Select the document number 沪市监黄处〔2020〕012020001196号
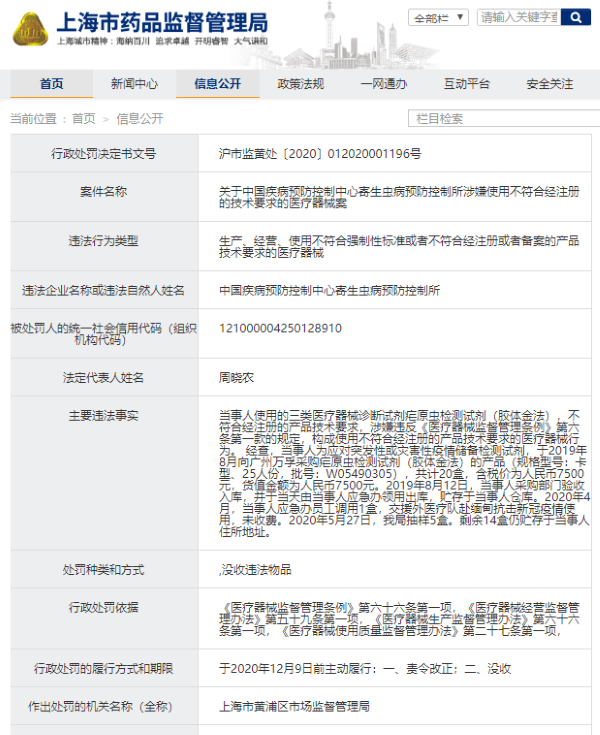Screen dimensions: 600x735 coord(320,154)
